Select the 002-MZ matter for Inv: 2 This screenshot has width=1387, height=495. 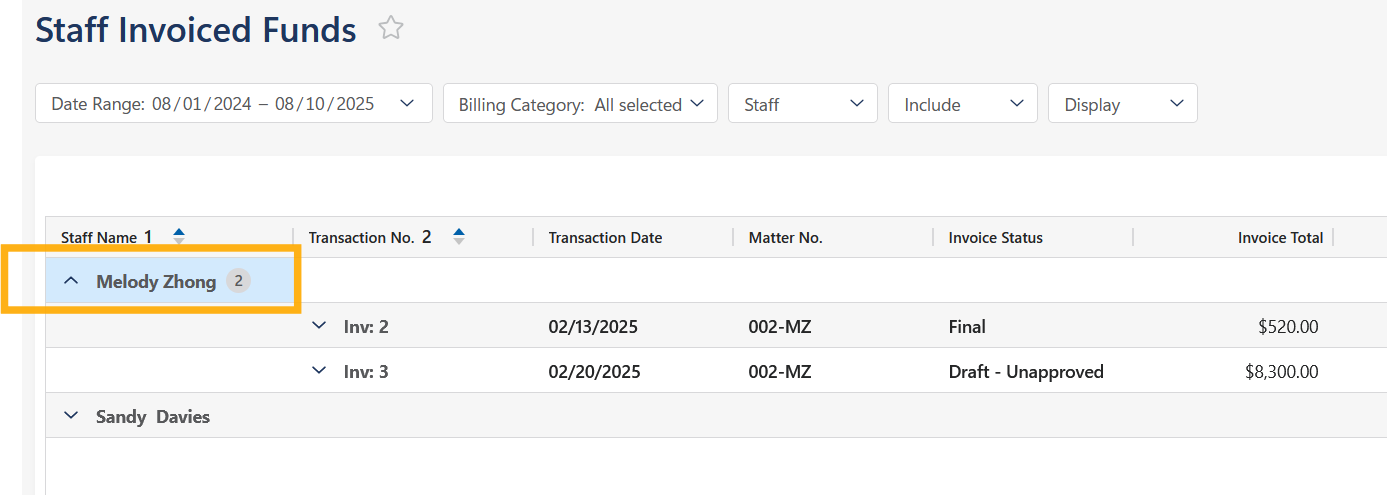coord(779,327)
